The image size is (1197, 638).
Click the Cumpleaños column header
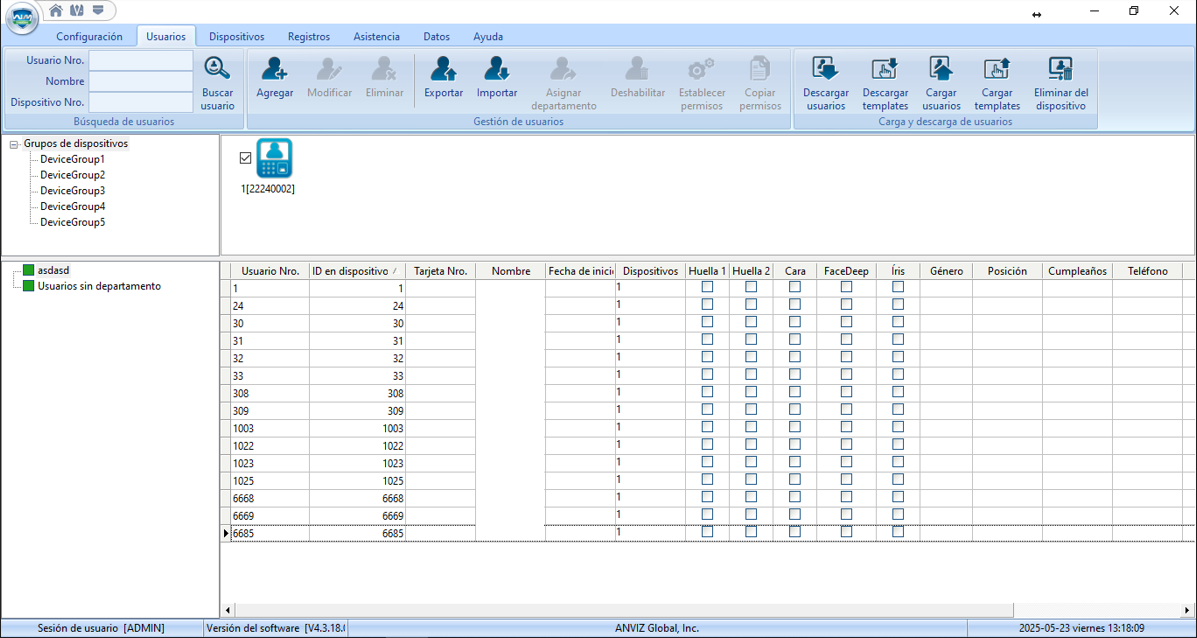(x=1077, y=271)
